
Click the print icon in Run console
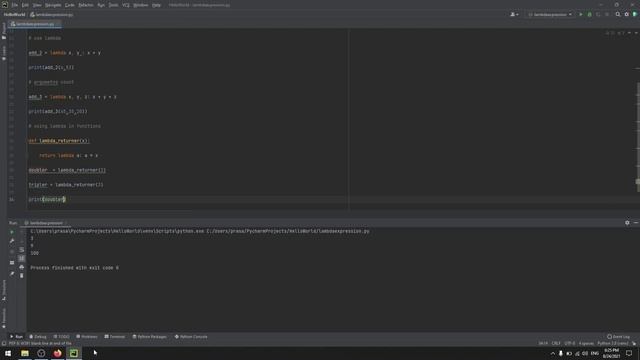click(x=22, y=267)
